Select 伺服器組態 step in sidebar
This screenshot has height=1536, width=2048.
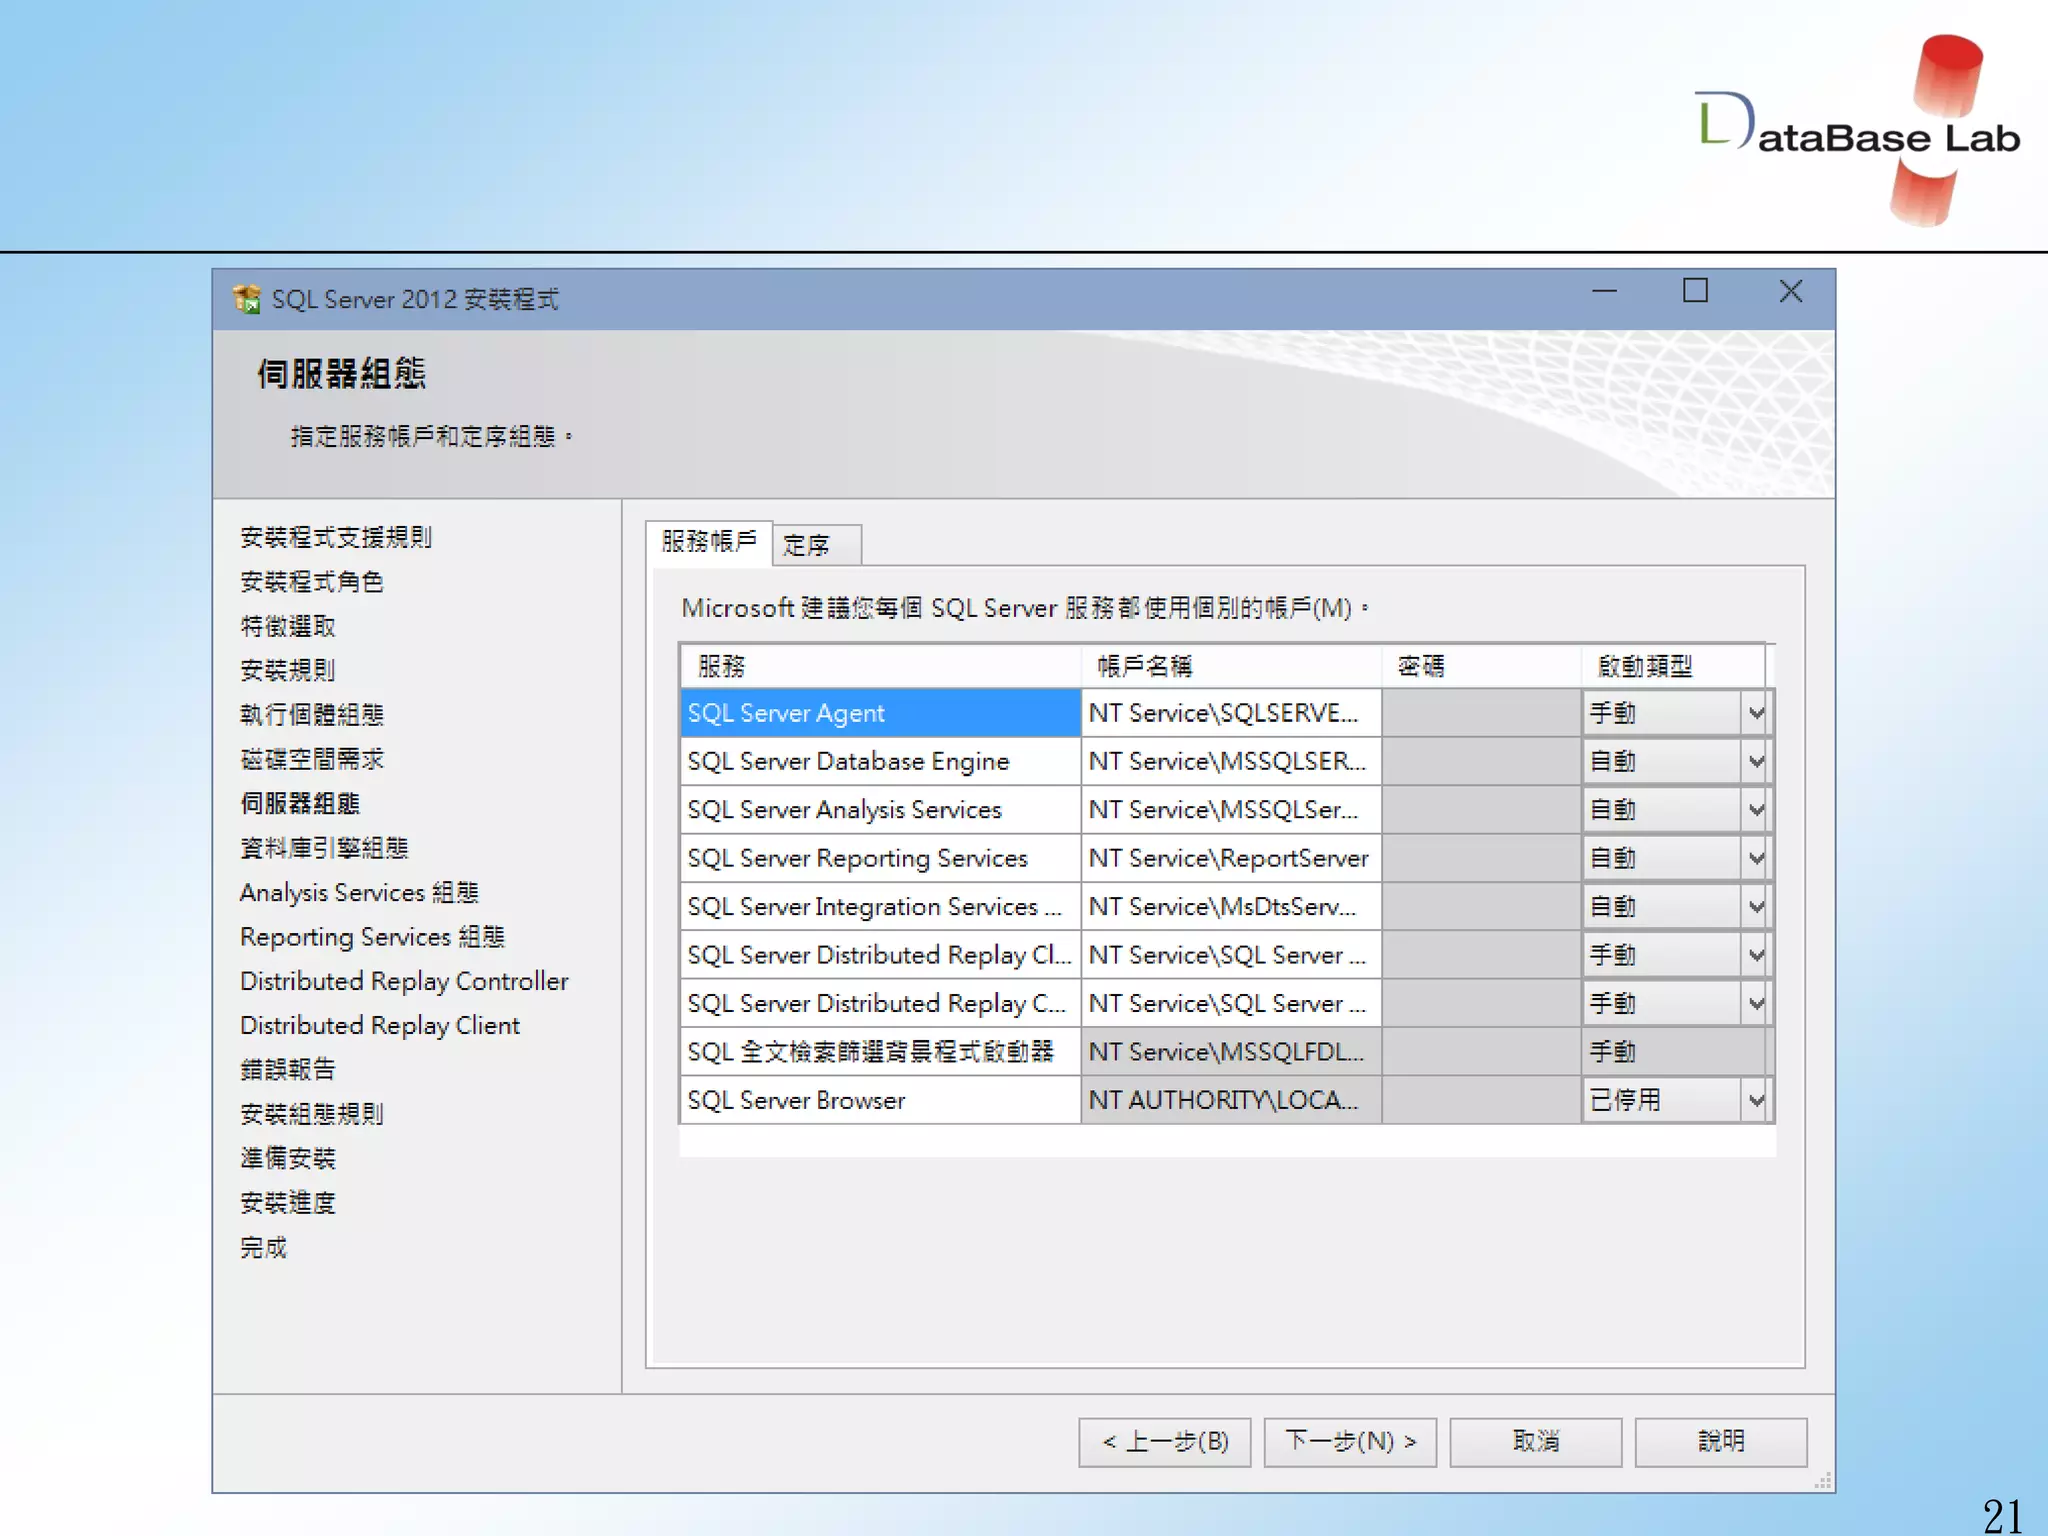click(300, 804)
